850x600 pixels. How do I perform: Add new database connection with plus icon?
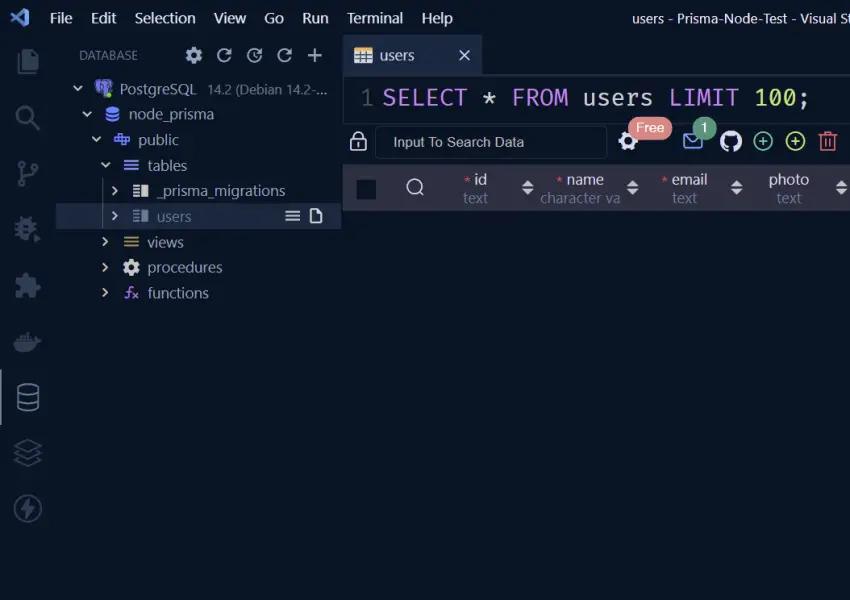(x=315, y=56)
